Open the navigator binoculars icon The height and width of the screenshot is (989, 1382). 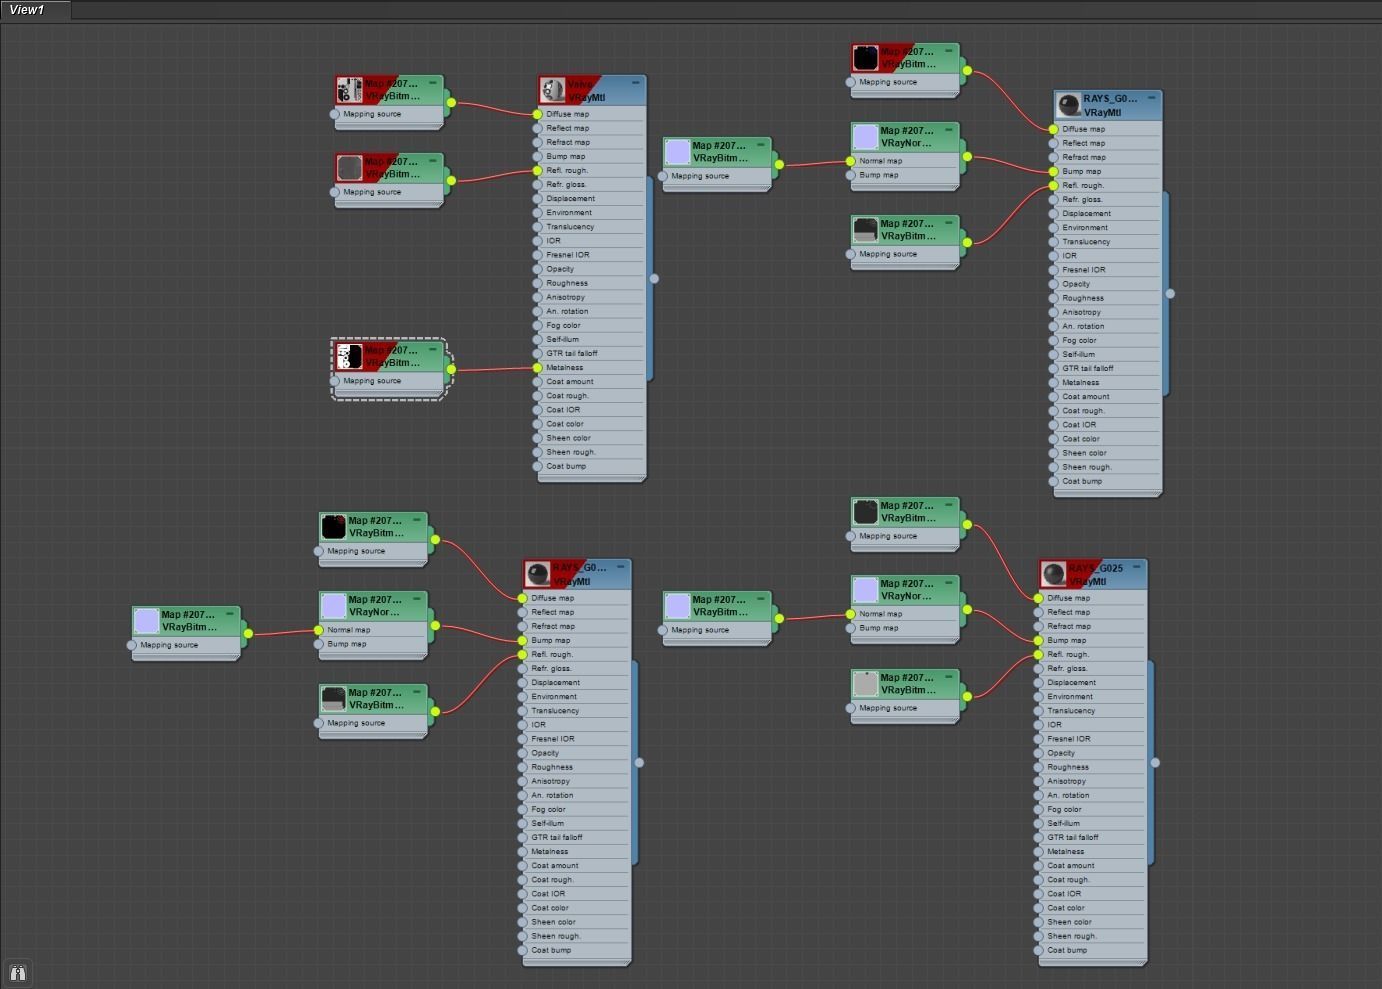(18, 973)
